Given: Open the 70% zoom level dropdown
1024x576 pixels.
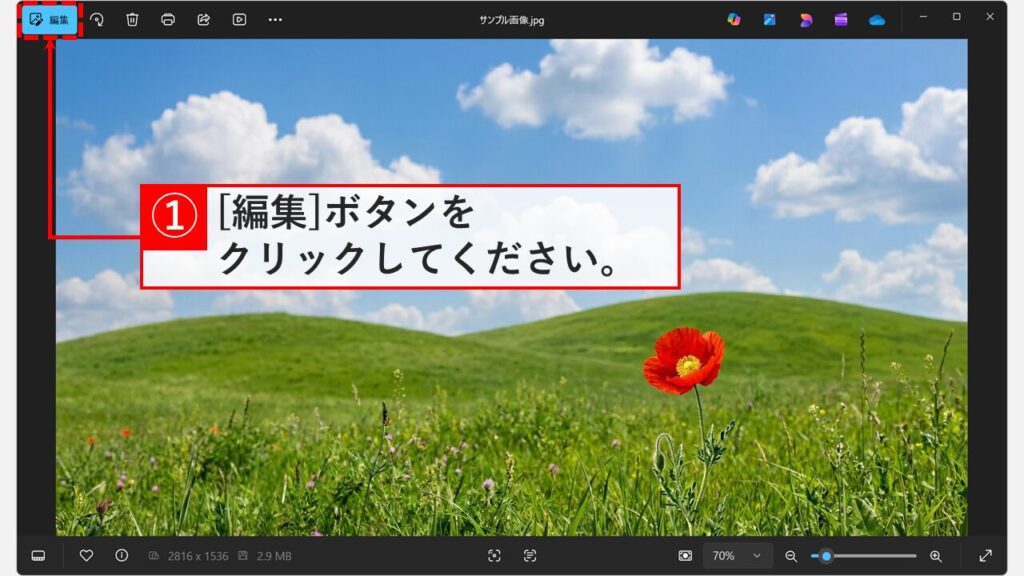Looking at the screenshot, I should [736, 558].
